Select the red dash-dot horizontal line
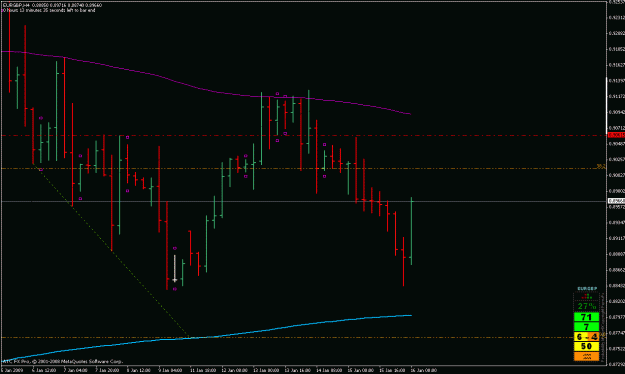 303,136
